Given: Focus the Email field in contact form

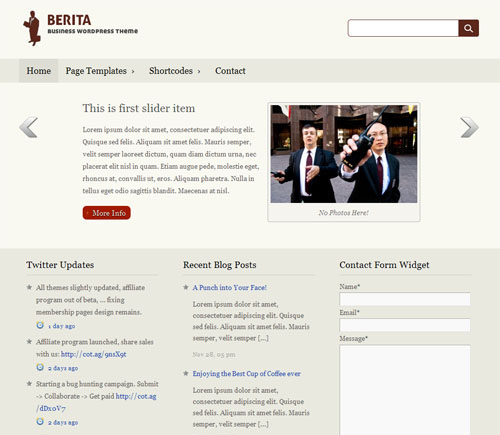Looking at the screenshot, I should click(x=405, y=325).
